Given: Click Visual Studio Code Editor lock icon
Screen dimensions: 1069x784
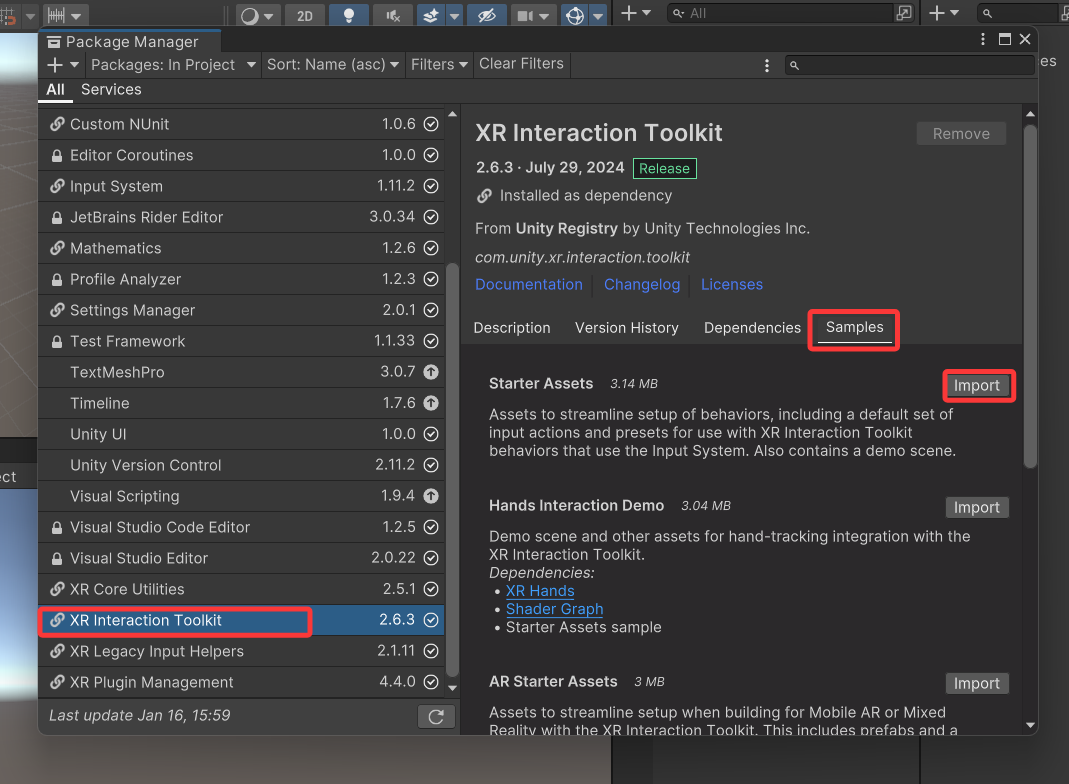Looking at the screenshot, I should 57,528.
